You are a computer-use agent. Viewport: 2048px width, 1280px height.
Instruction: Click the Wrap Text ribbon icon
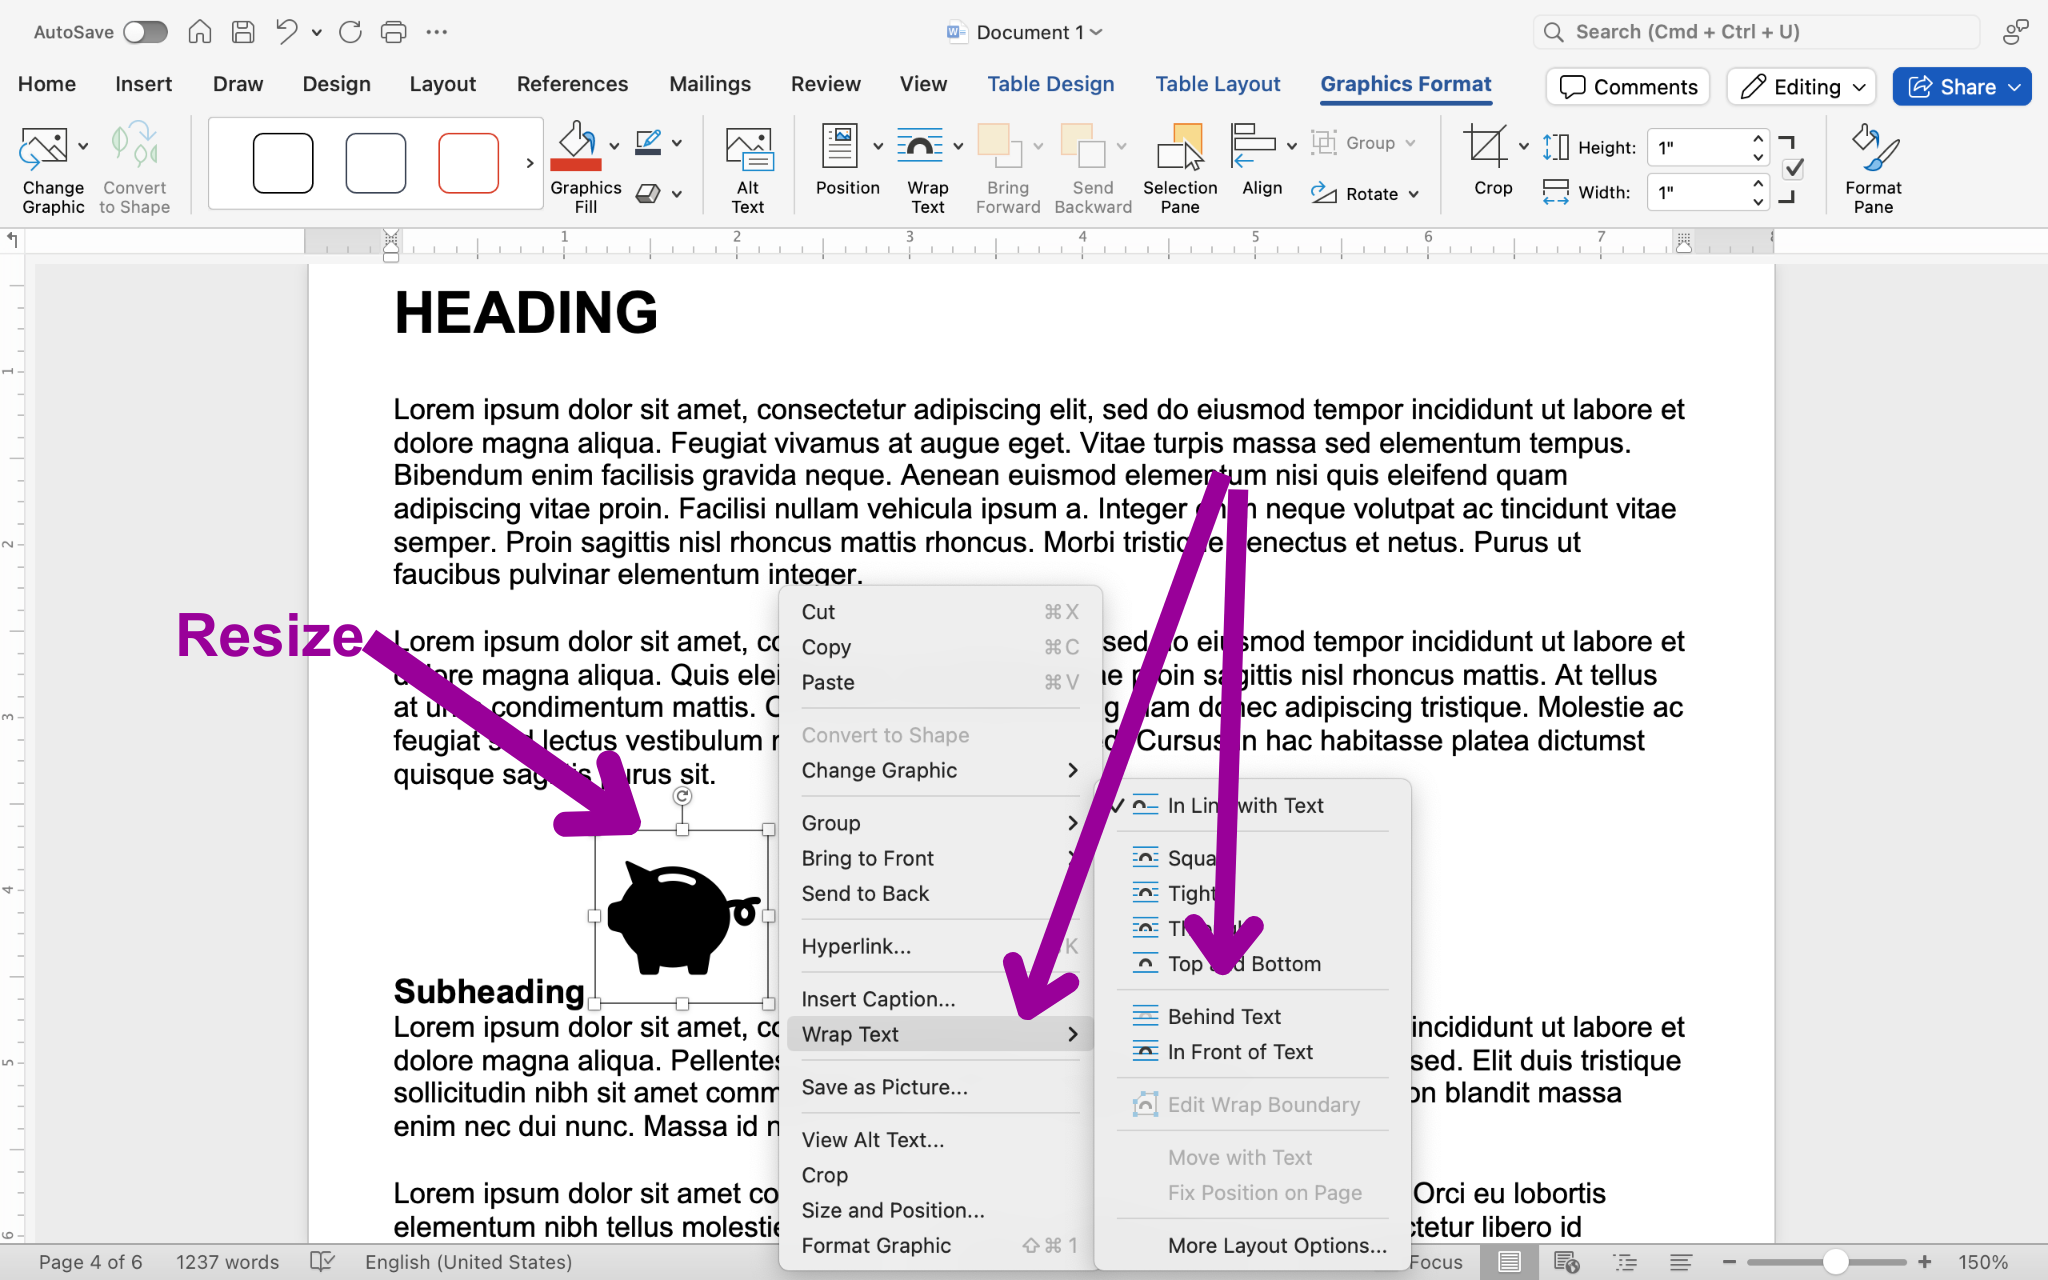pos(920,147)
